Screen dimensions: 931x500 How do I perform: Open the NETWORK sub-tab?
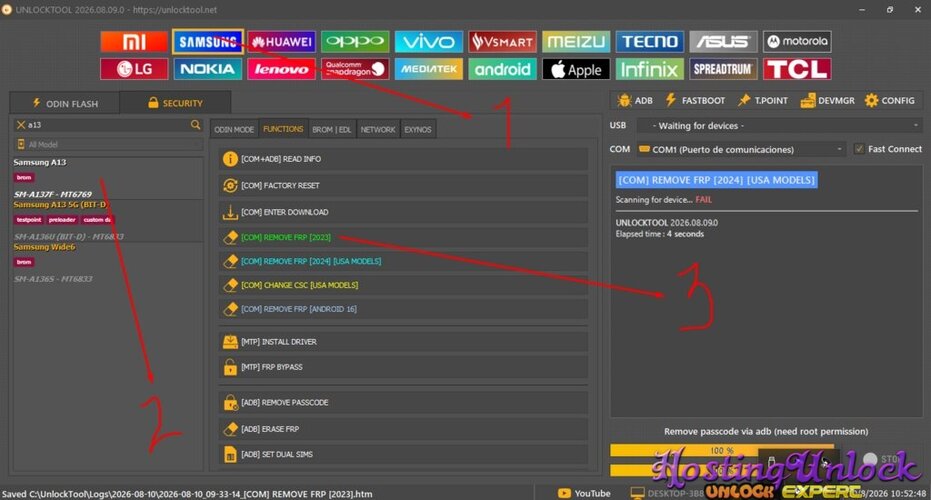click(x=378, y=129)
